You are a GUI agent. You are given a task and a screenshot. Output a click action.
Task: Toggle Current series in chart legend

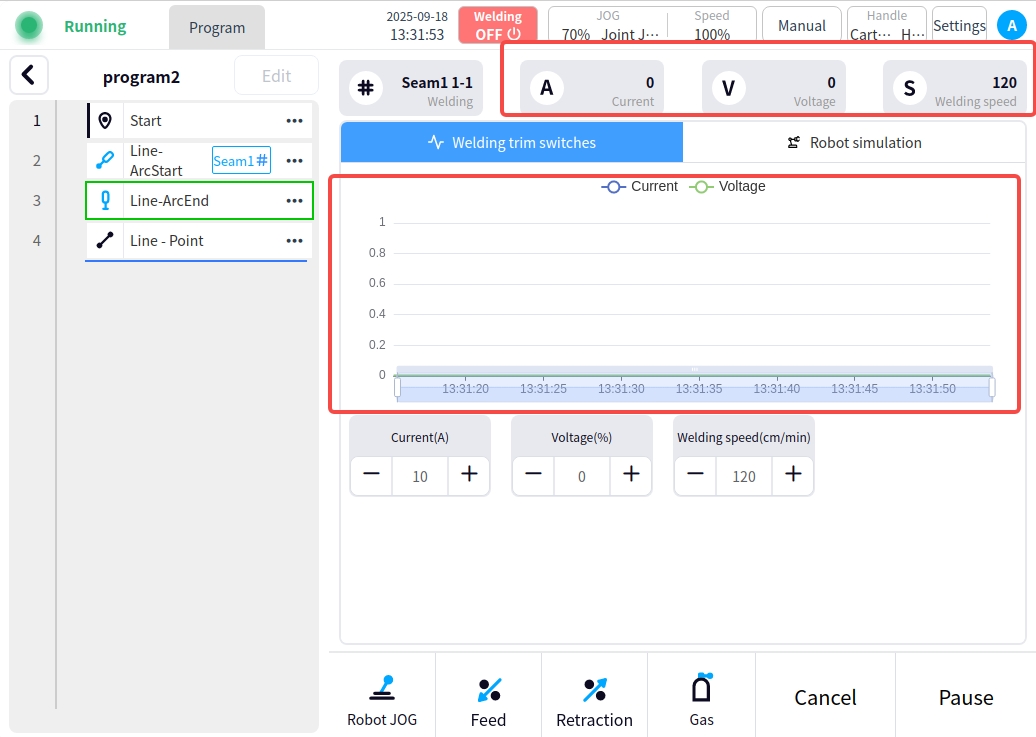pos(640,187)
